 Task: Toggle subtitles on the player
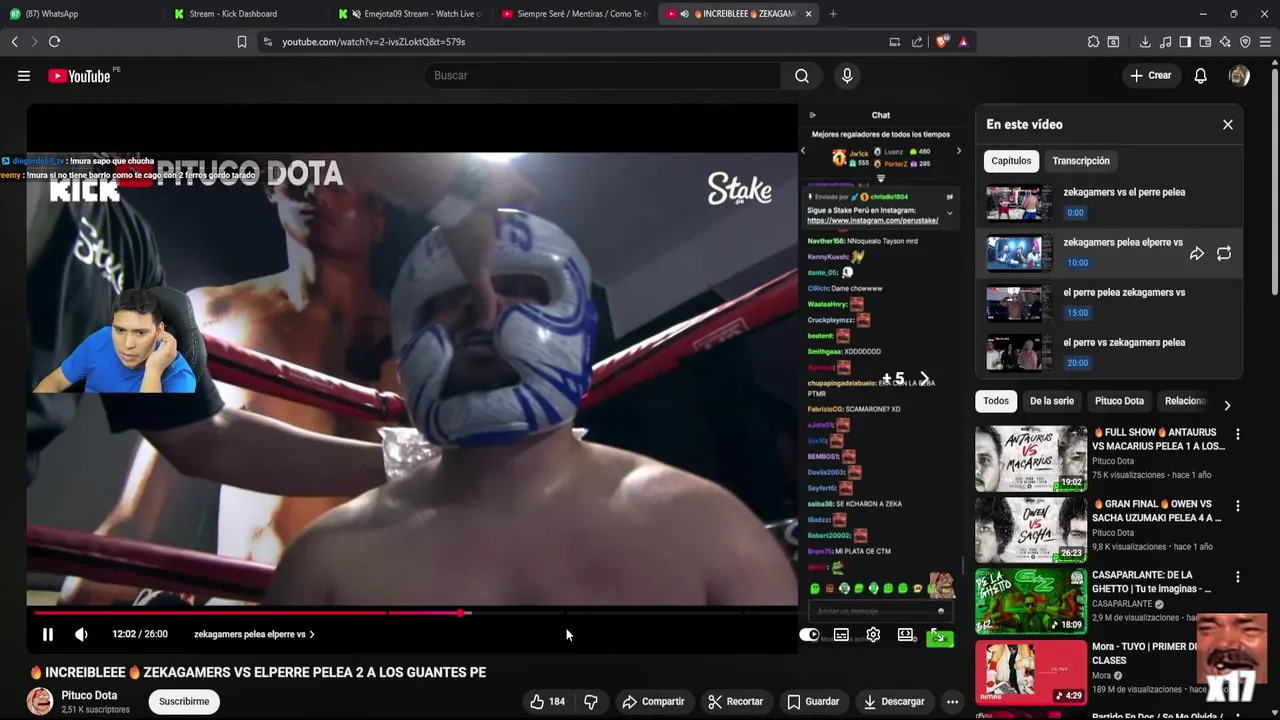click(841, 634)
